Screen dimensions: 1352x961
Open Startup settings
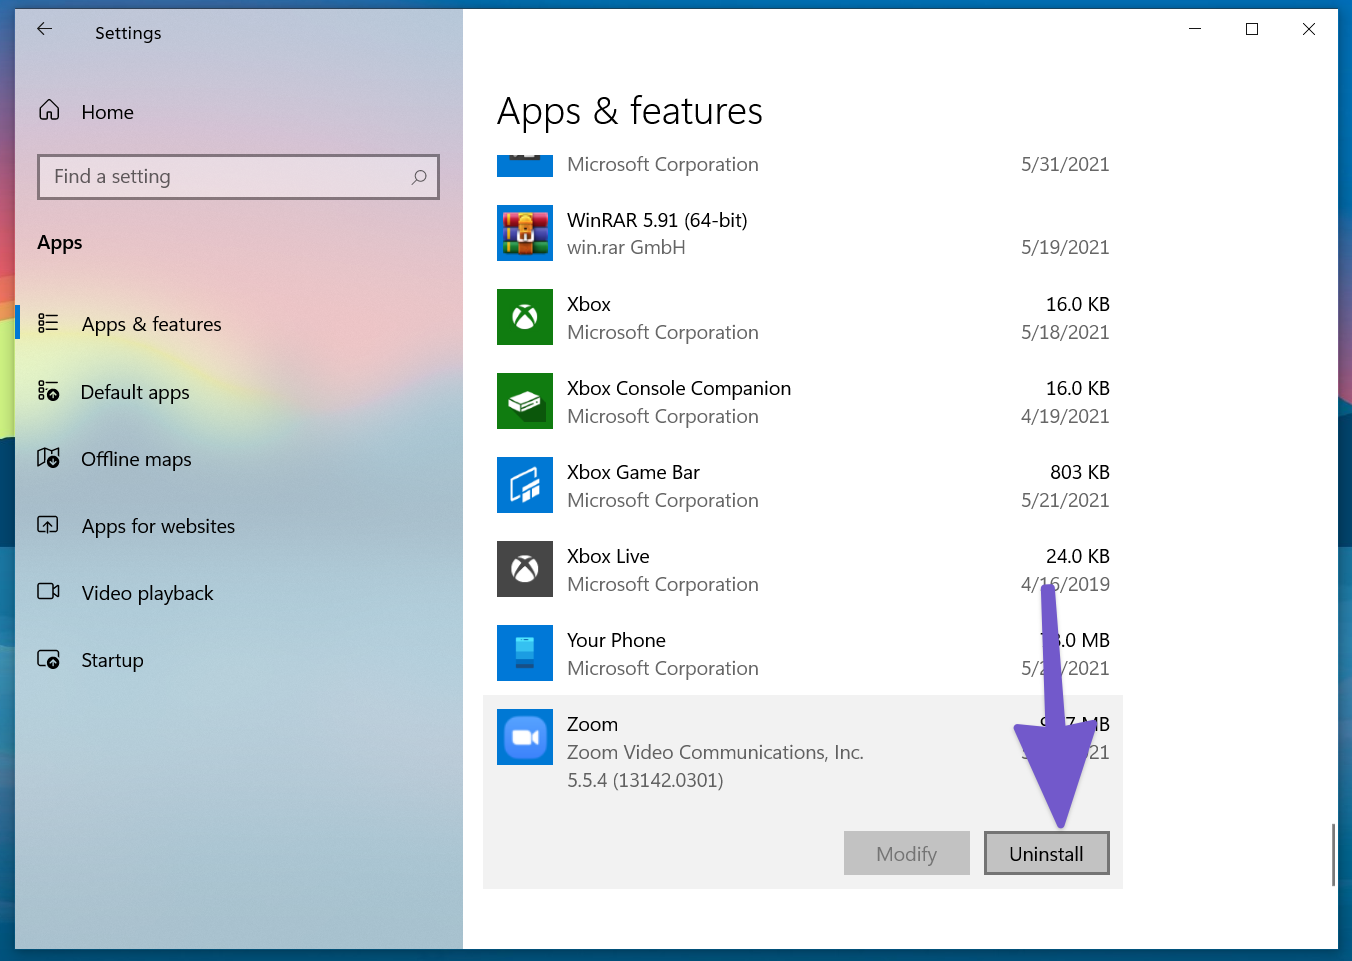coord(112,660)
